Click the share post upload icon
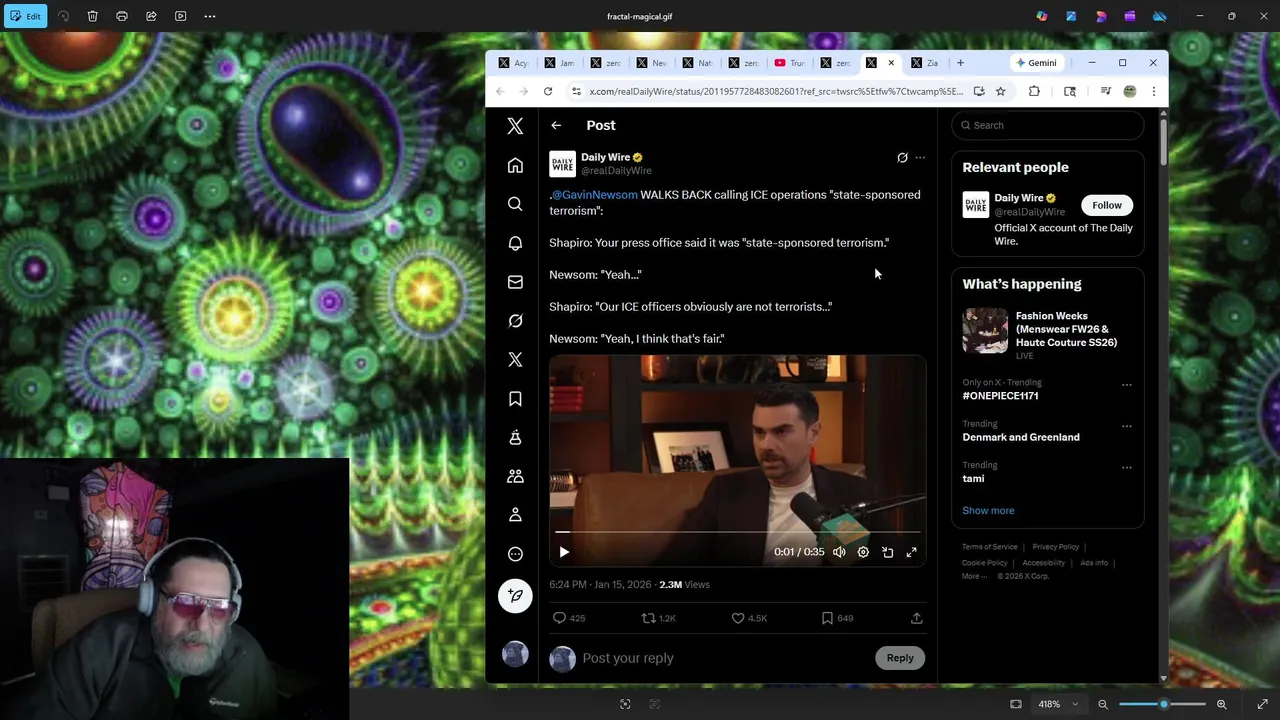1280x720 pixels. (x=916, y=618)
